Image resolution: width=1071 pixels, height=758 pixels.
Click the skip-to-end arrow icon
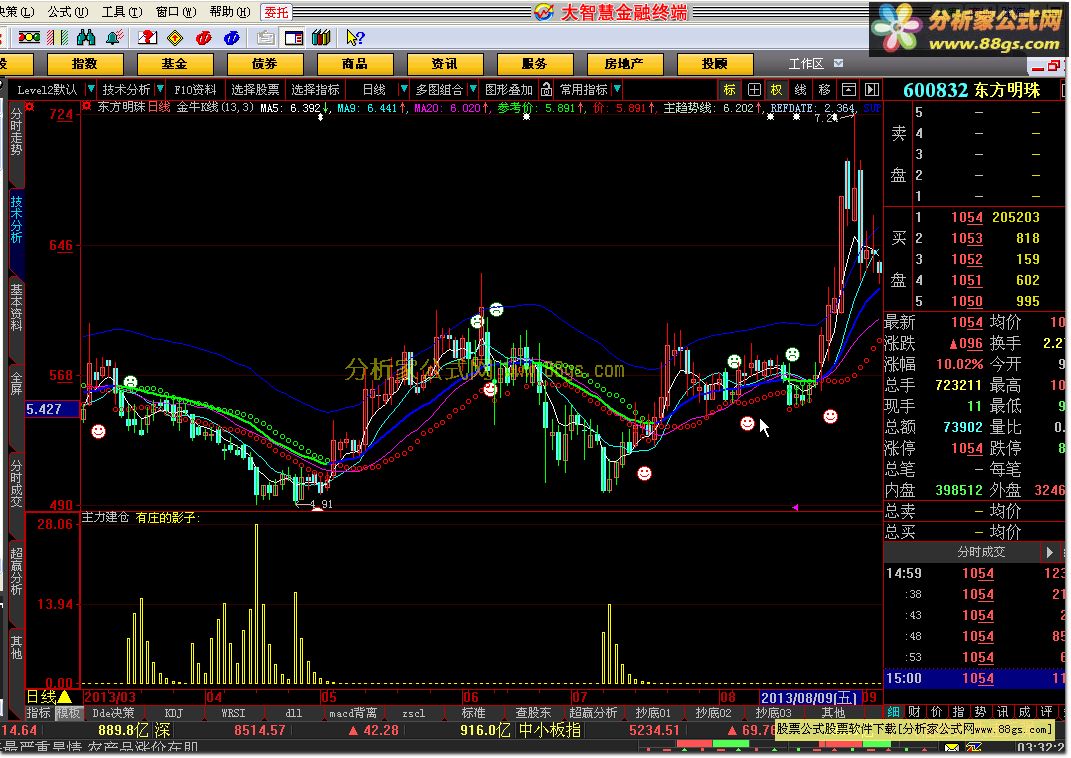[x=872, y=89]
